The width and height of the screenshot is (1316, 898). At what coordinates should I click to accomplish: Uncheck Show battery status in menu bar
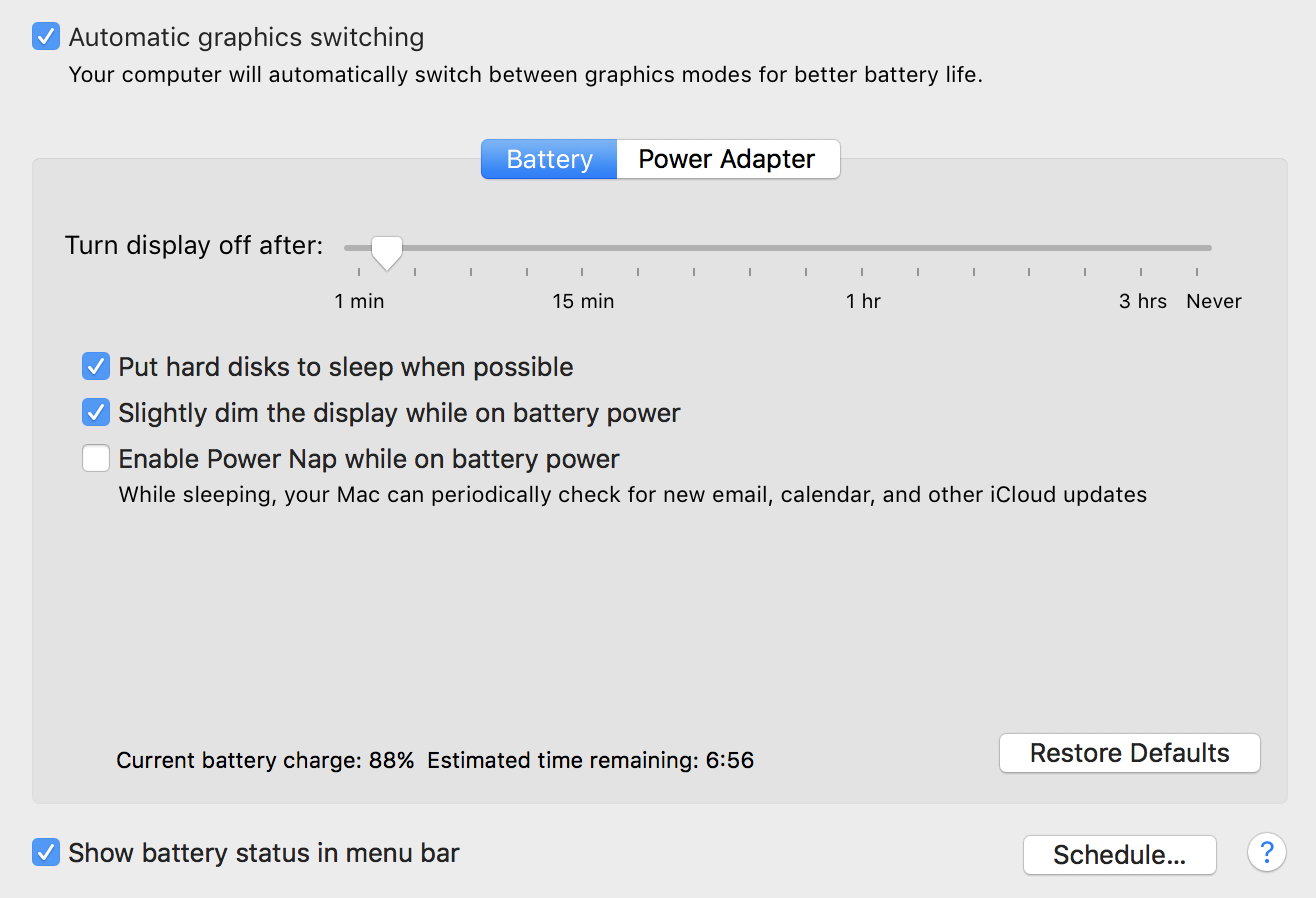pyautogui.click(x=46, y=852)
